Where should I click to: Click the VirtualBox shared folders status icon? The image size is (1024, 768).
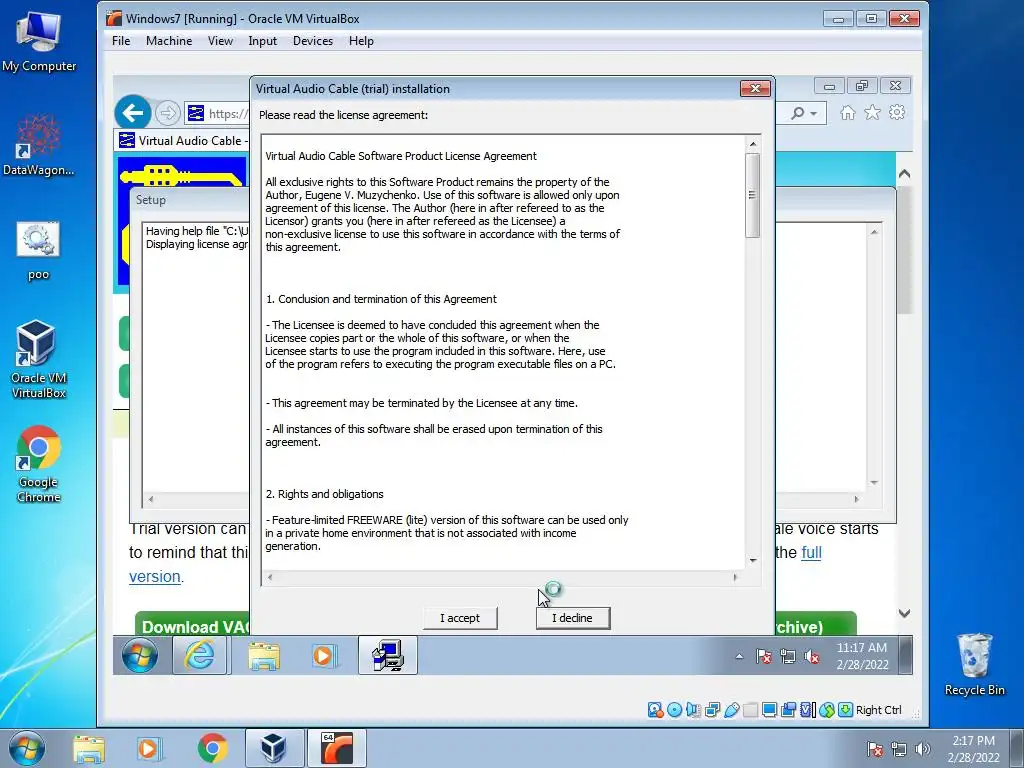tap(750, 710)
